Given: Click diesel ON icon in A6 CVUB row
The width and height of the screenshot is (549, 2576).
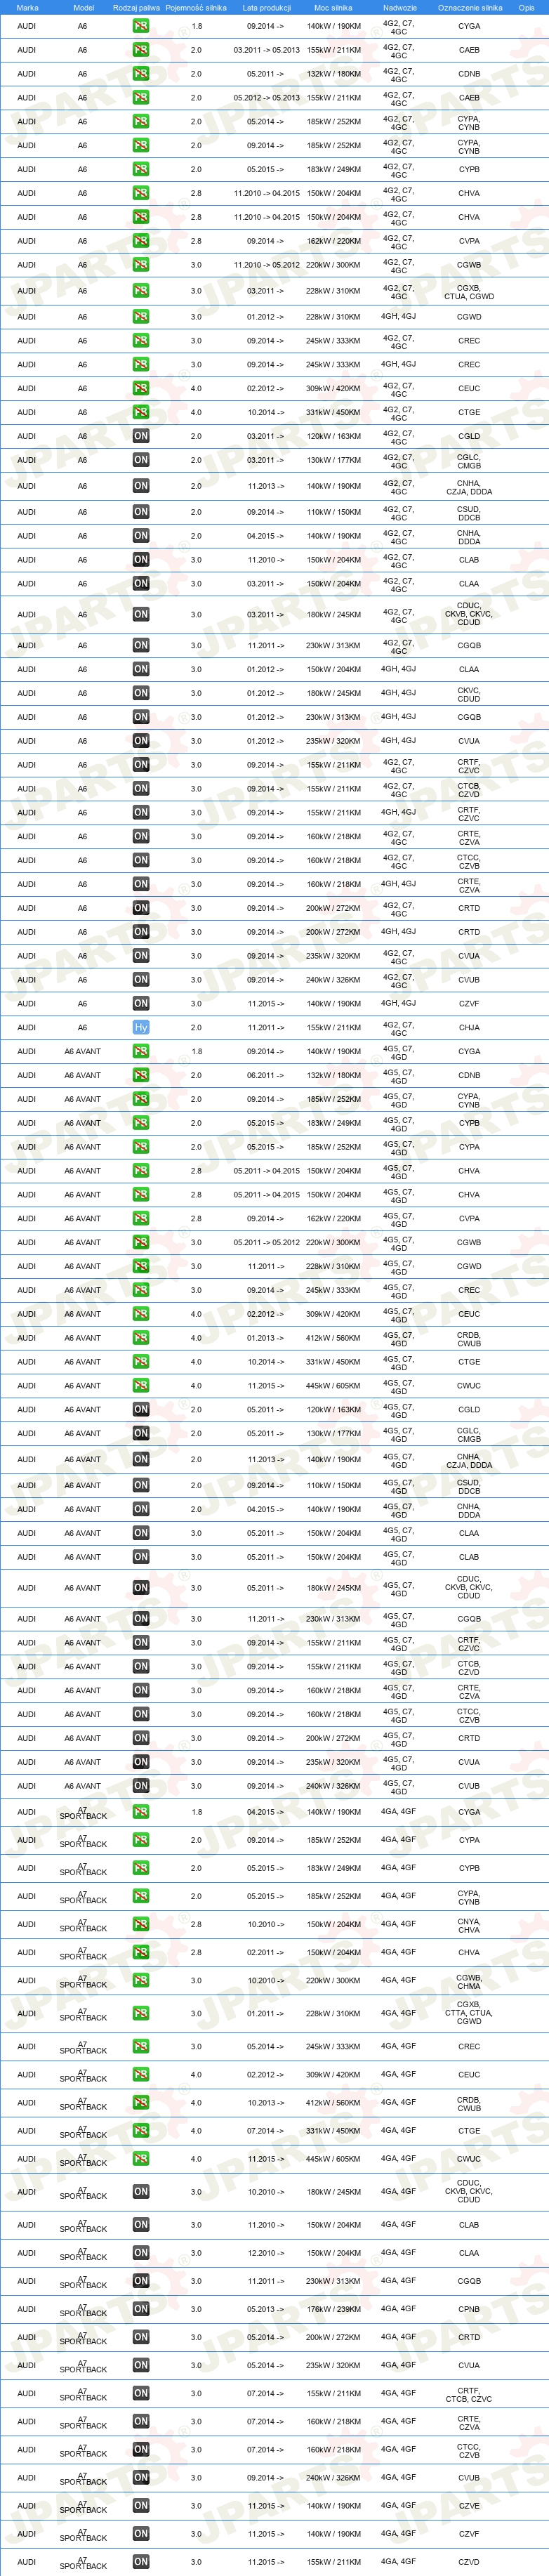Looking at the screenshot, I should point(141,980).
